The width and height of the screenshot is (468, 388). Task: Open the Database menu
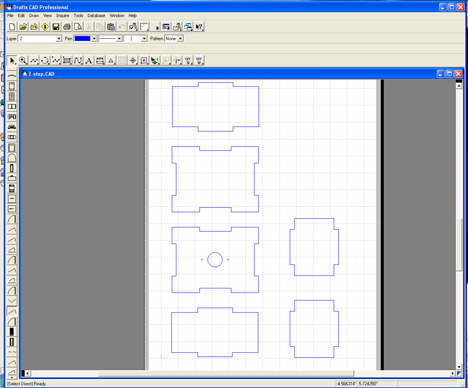pyautogui.click(x=96, y=16)
